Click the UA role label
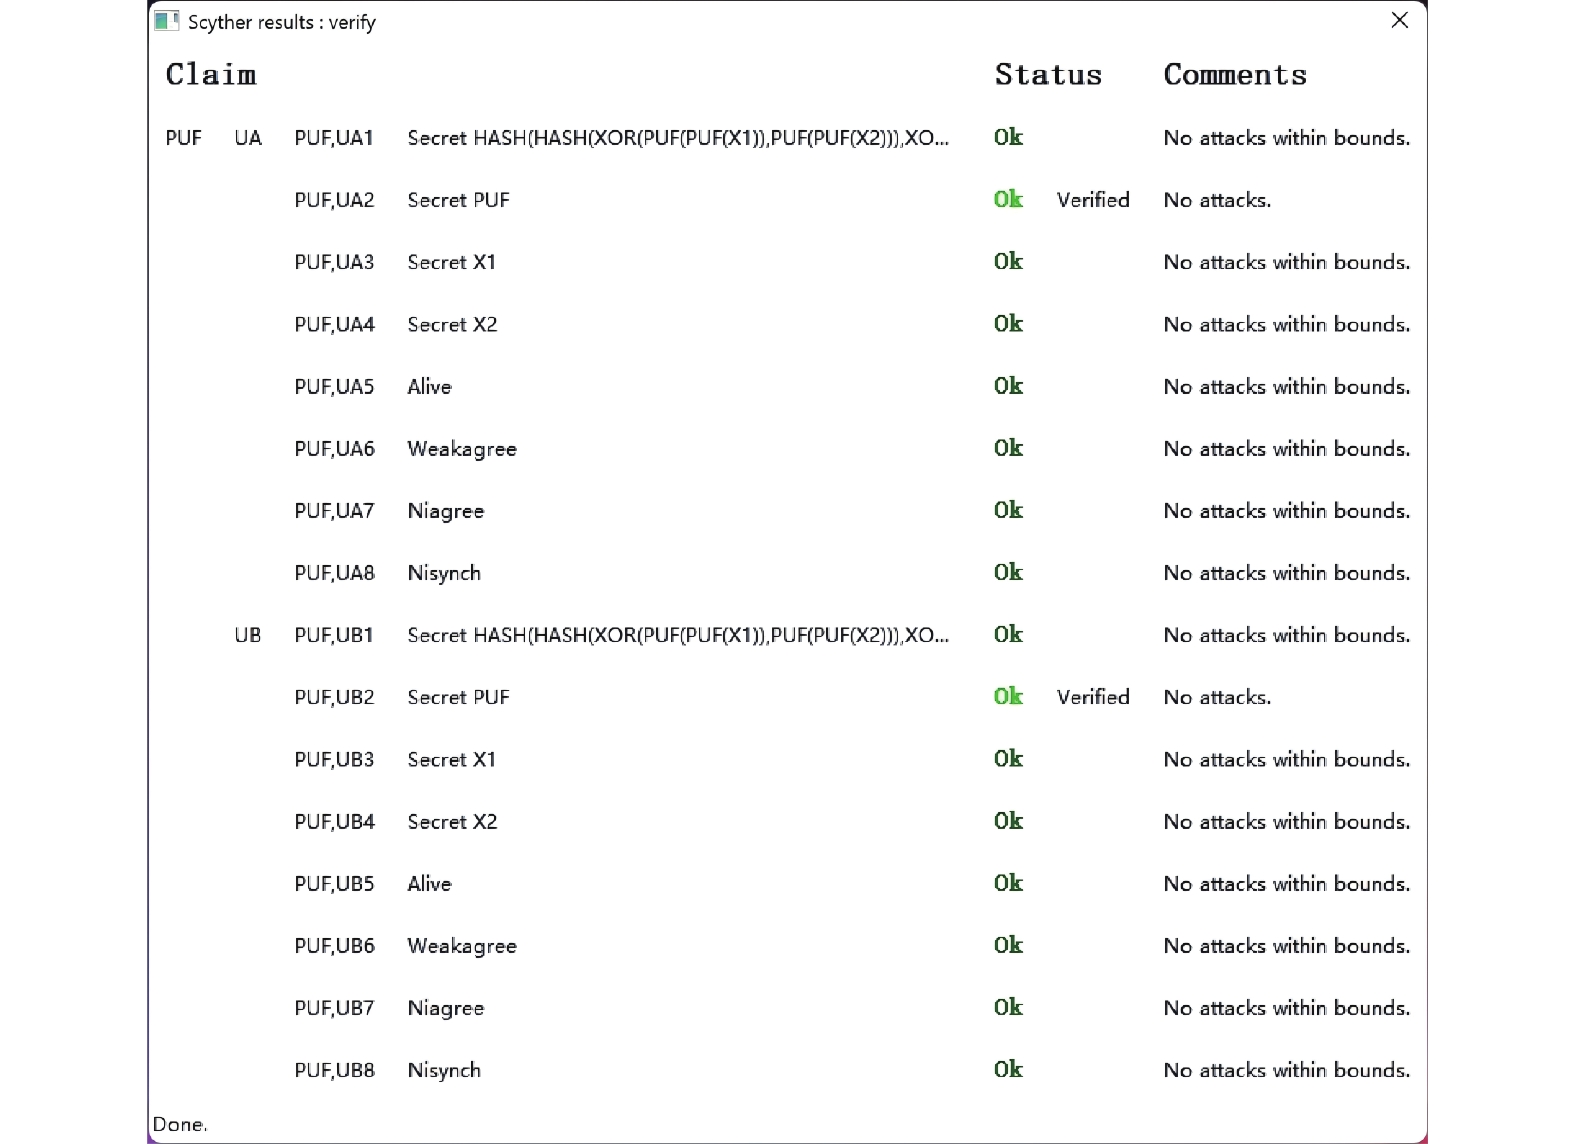The width and height of the screenshot is (1575, 1144). 248,138
